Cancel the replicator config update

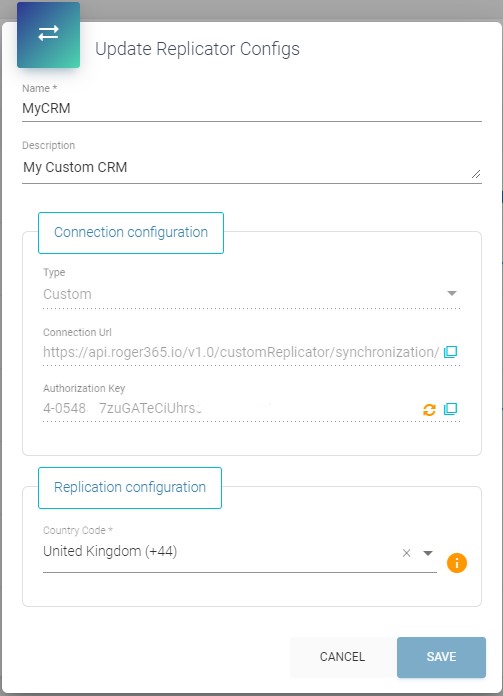[342, 657]
